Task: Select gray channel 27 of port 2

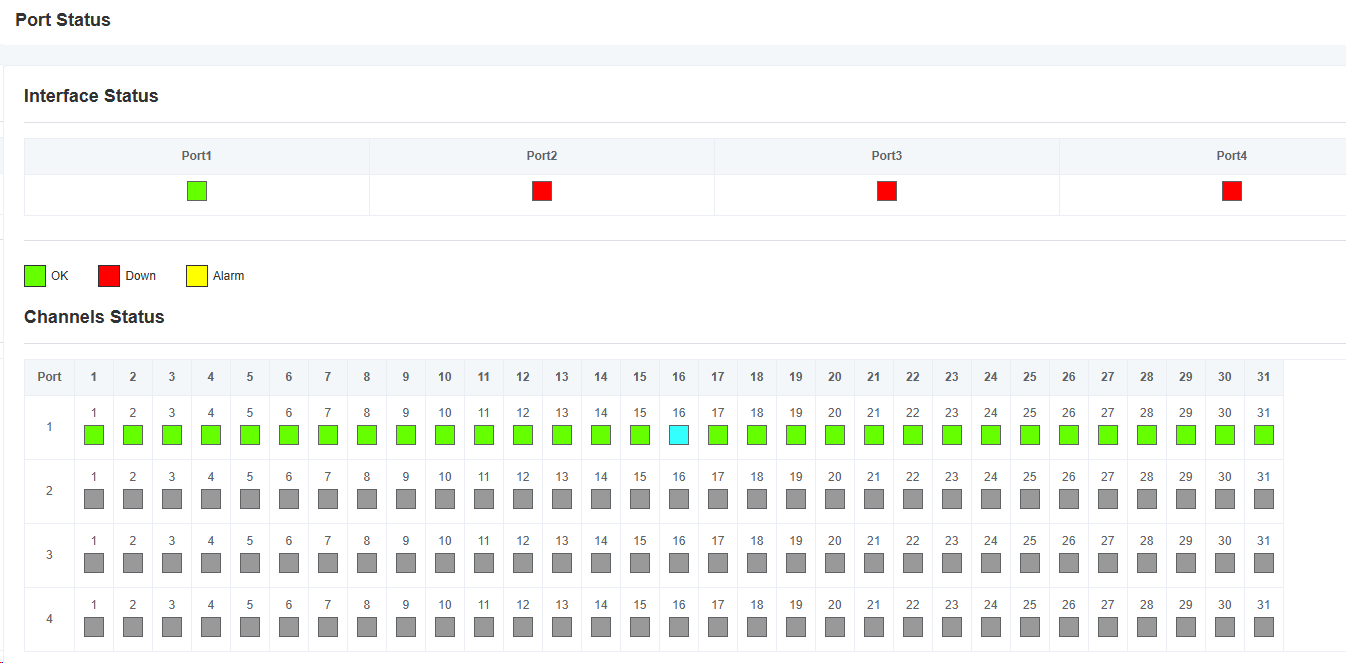Action: (1108, 499)
